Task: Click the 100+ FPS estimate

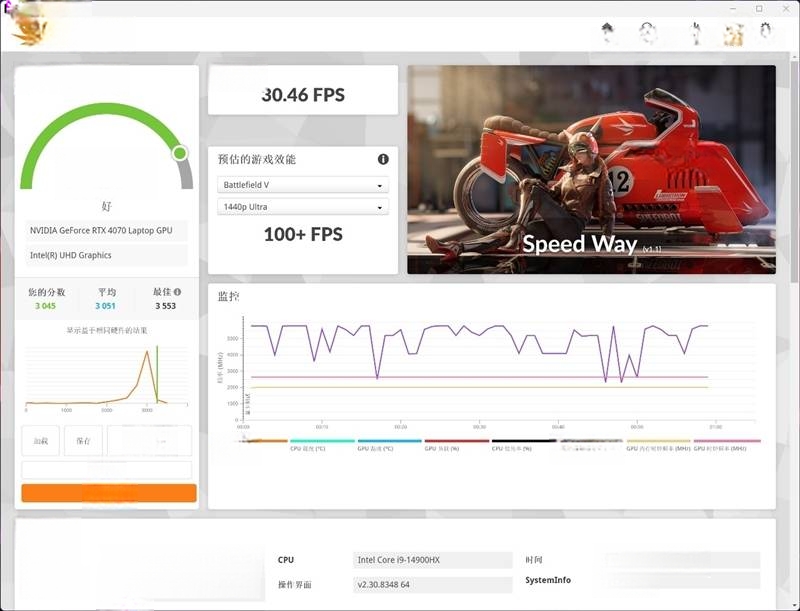Action: click(x=303, y=234)
